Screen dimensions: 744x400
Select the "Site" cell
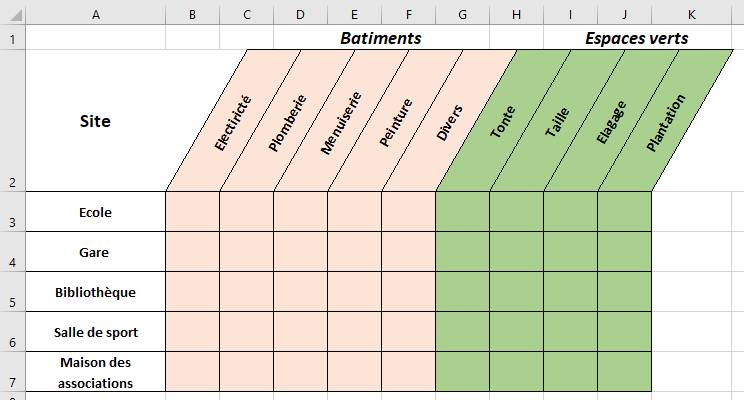tap(95, 121)
